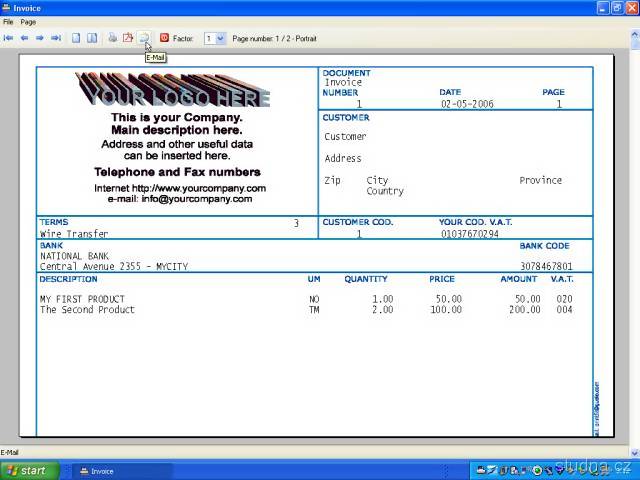Switch to two-page view

(x=92, y=38)
